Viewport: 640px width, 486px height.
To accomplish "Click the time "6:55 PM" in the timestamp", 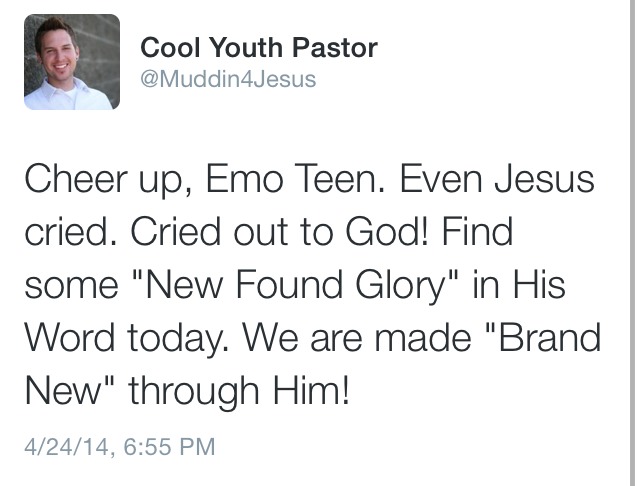I will point(169,446).
